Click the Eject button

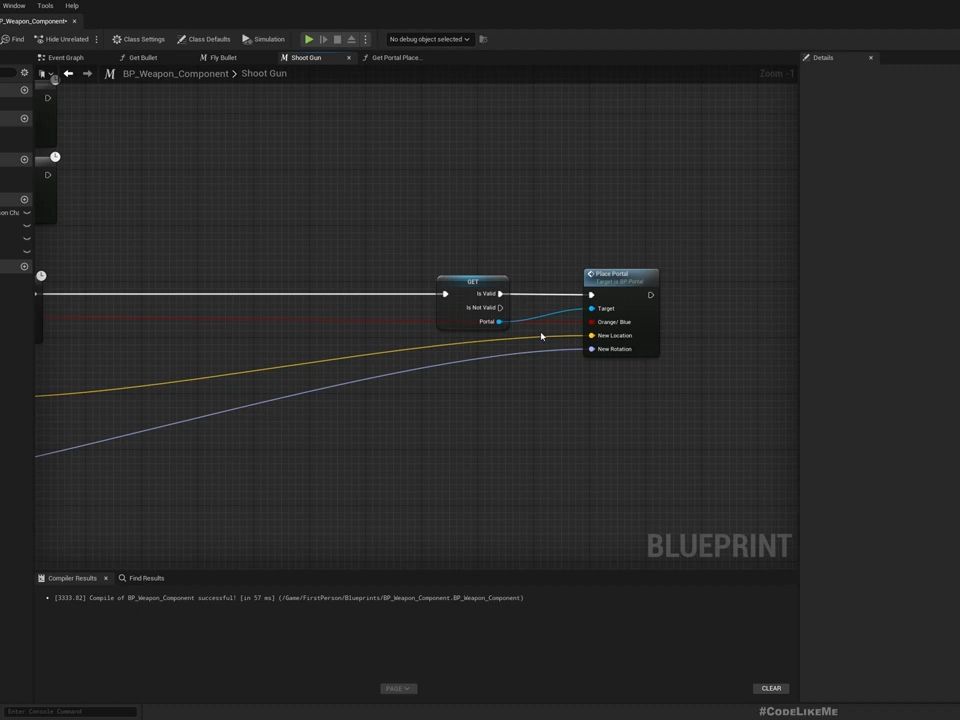pos(351,39)
